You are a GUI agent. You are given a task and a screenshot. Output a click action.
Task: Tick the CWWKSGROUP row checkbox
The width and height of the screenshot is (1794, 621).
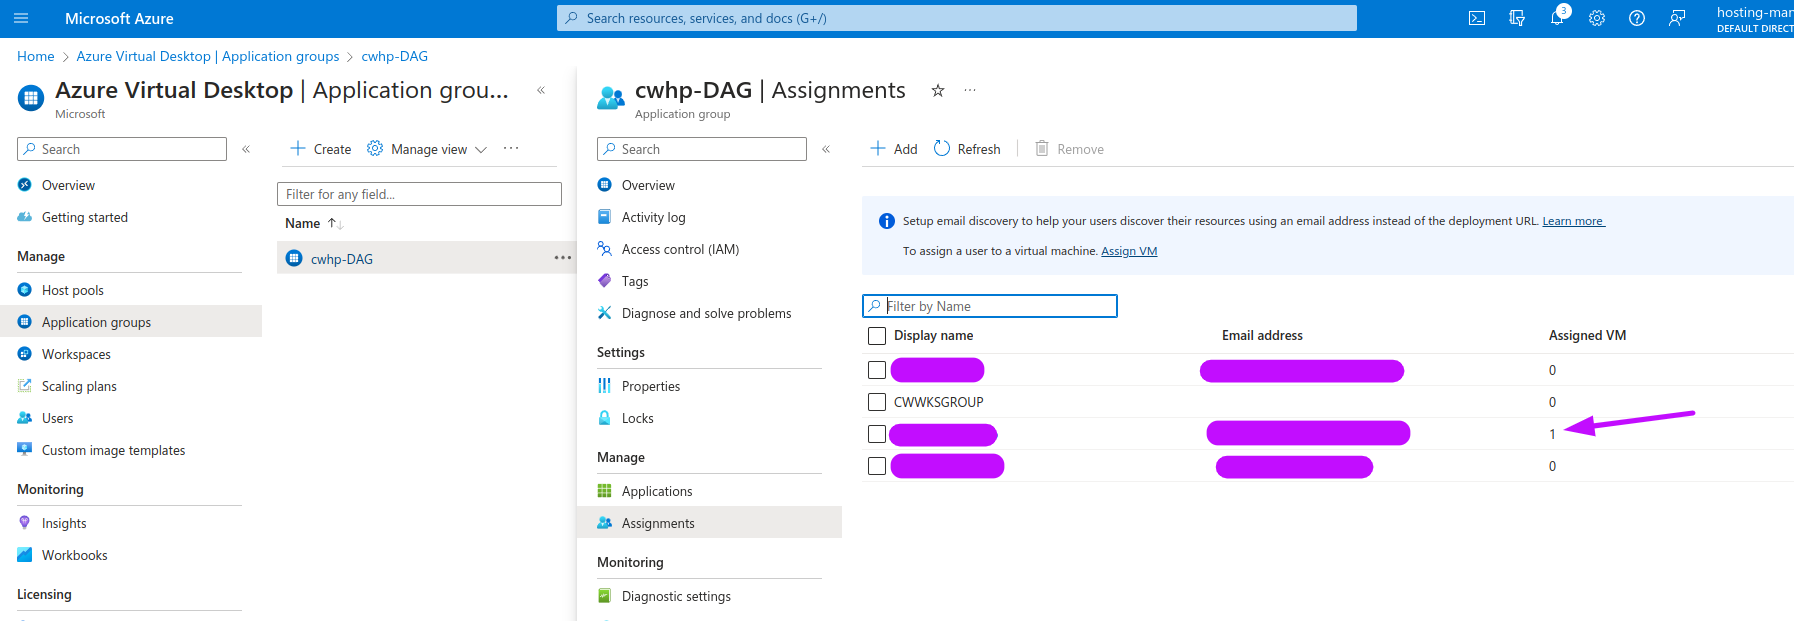coord(877,402)
